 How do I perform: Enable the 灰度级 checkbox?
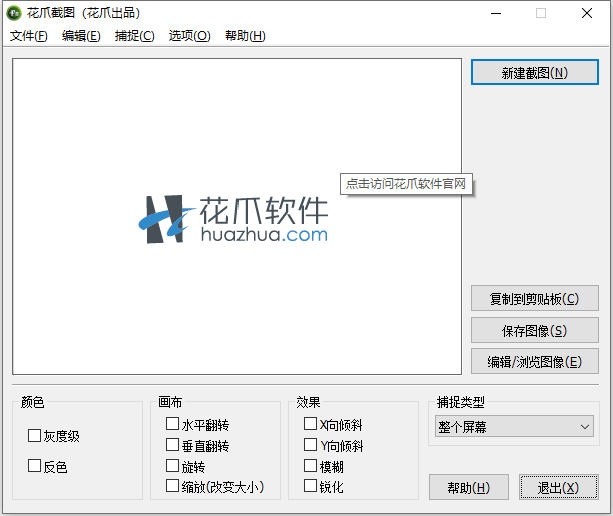[x=34, y=435]
